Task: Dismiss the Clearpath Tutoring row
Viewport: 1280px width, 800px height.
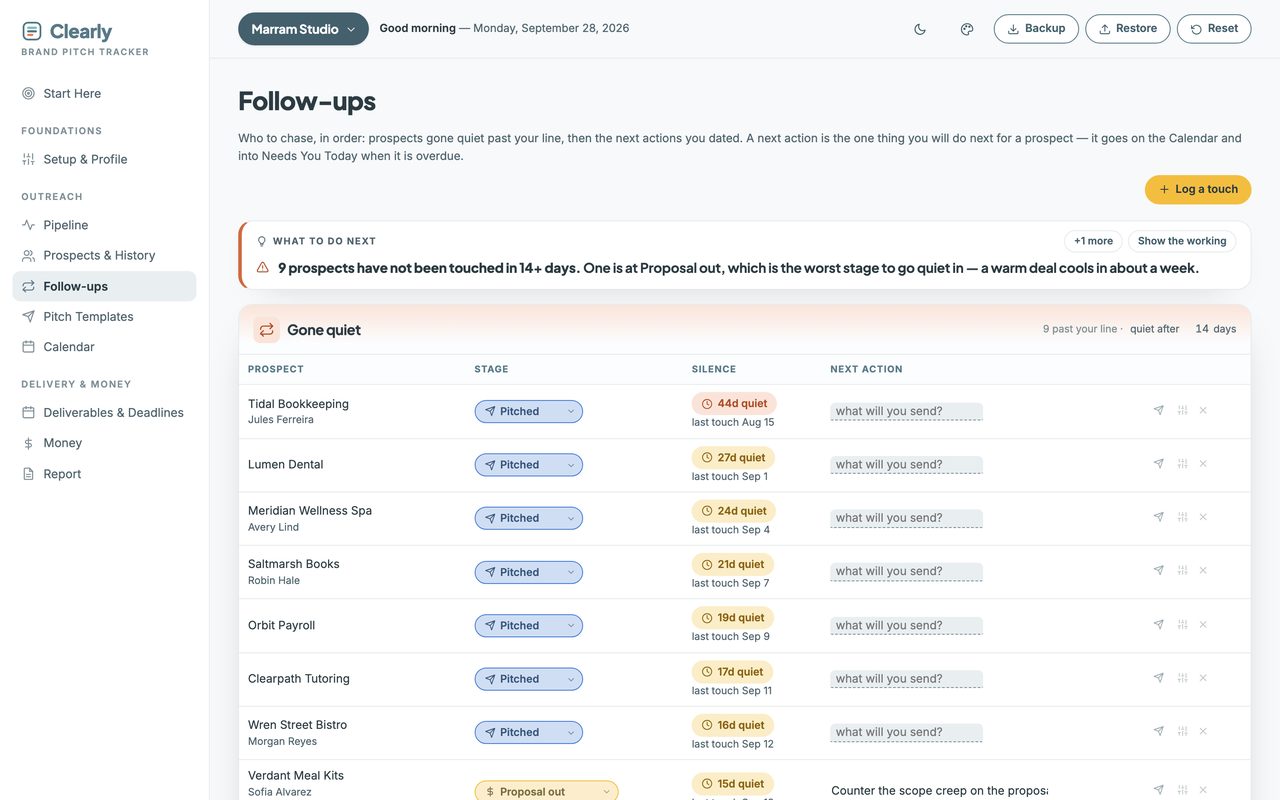Action: click(1203, 678)
